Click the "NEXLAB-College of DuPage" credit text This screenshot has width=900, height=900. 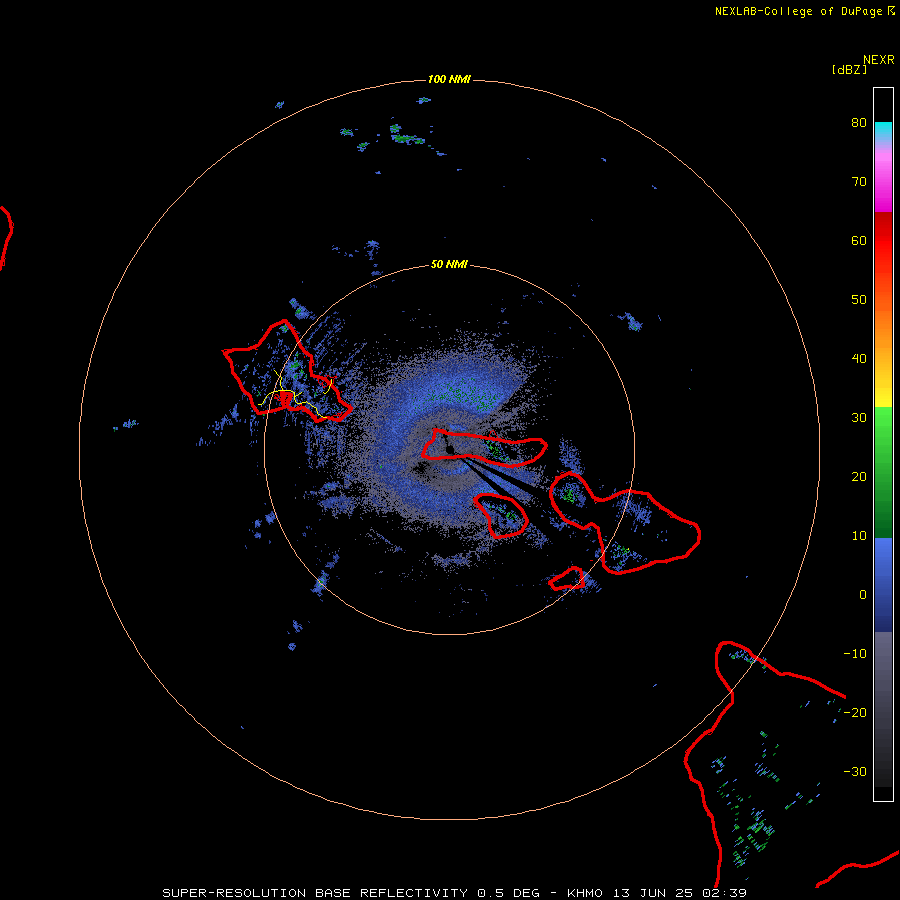pos(798,11)
